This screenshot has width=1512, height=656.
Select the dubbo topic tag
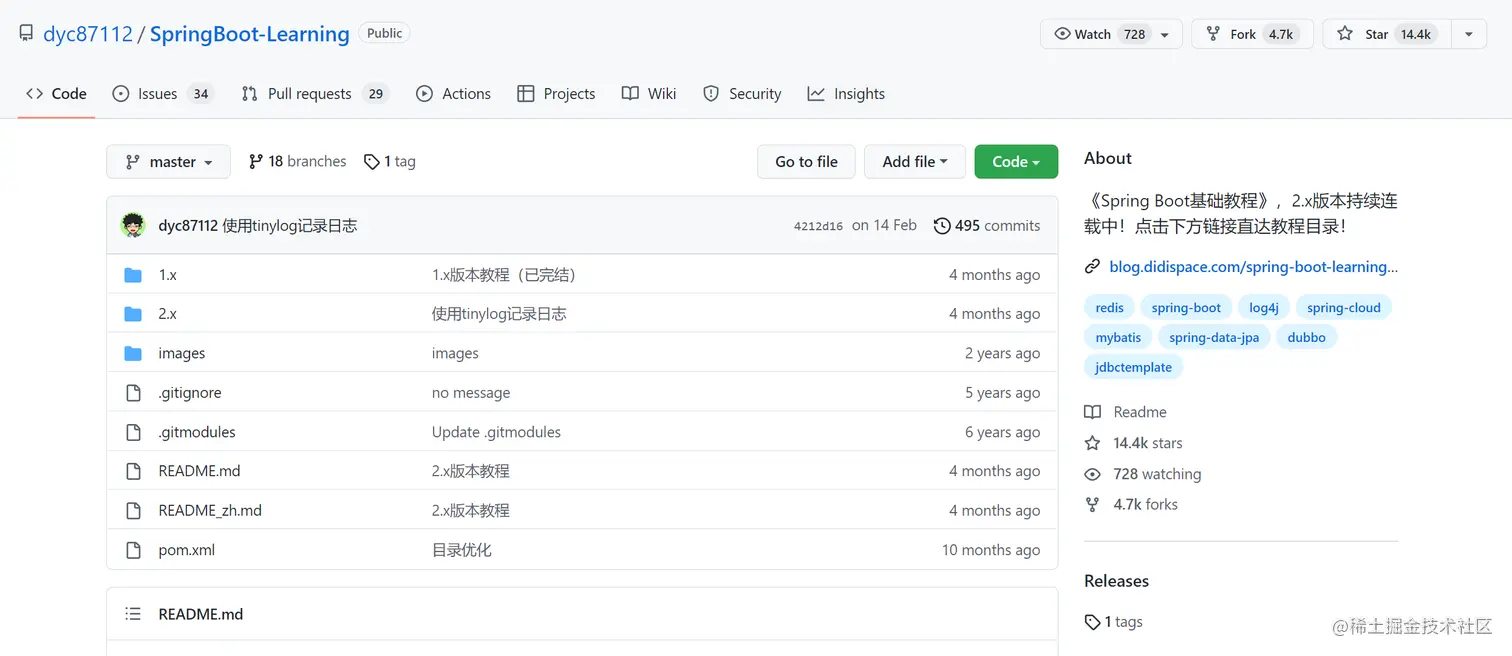tap(1306, 338)
